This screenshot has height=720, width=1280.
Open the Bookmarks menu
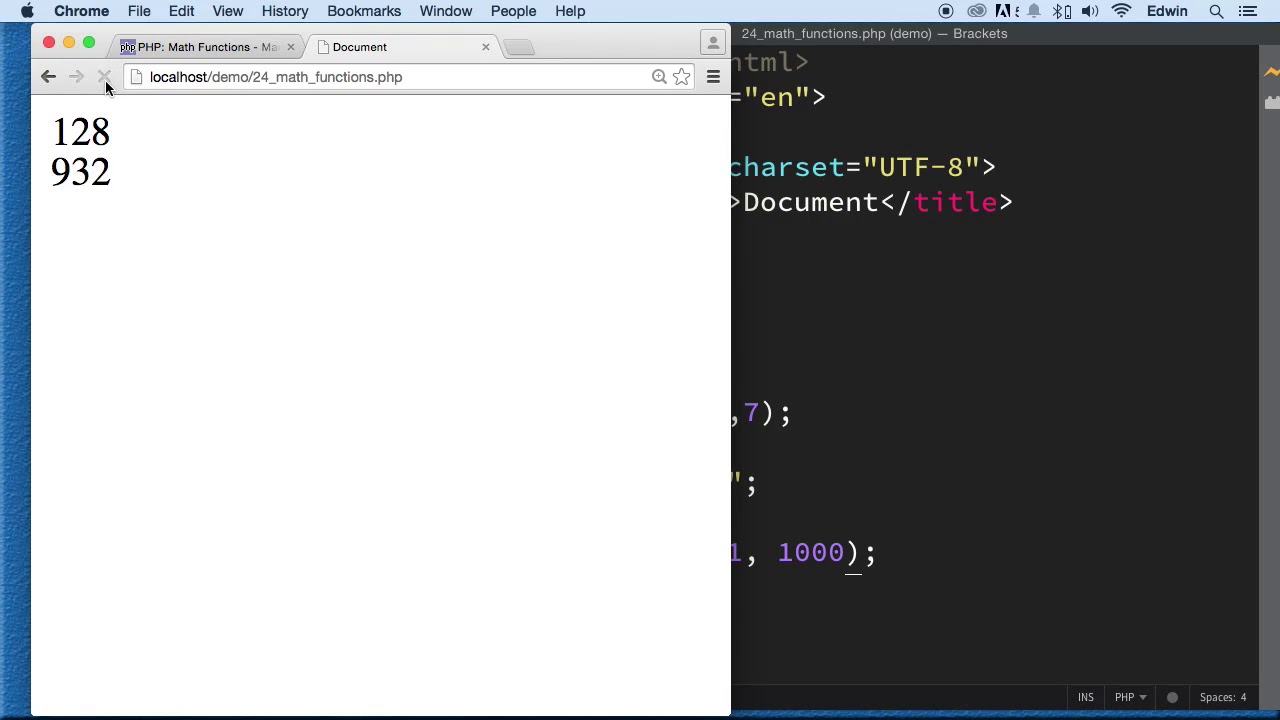click(364, 11)
